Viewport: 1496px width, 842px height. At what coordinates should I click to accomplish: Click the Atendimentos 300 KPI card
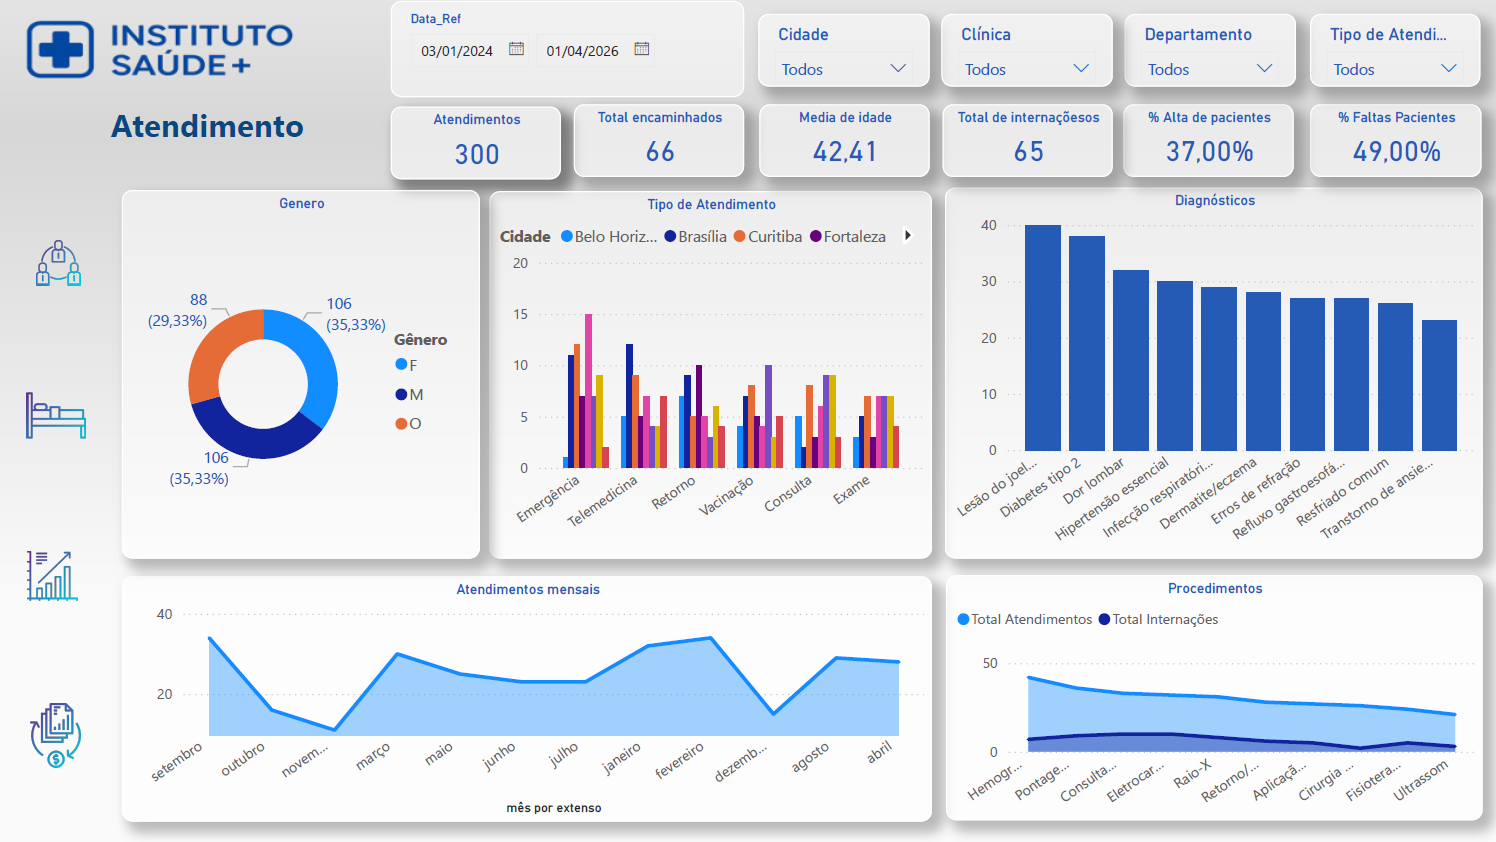[477, 142]
